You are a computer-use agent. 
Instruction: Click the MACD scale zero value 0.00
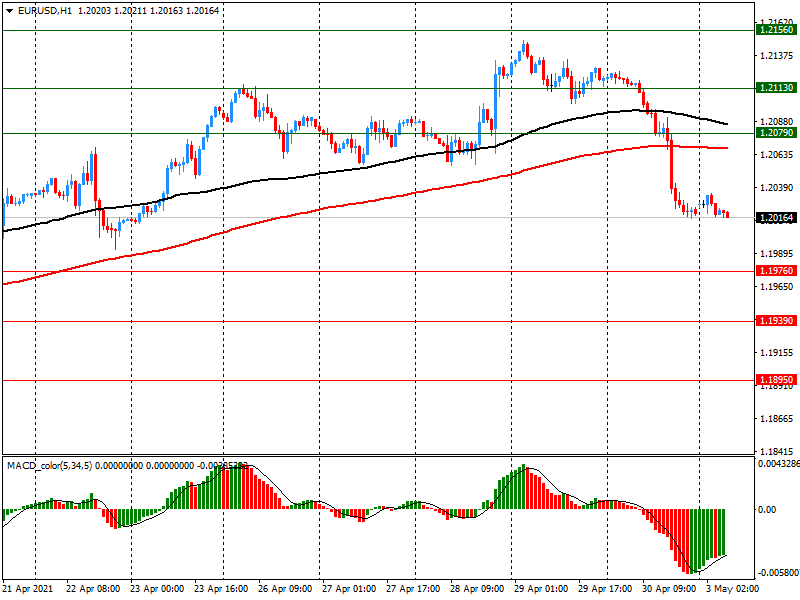(x=767, y=509)
